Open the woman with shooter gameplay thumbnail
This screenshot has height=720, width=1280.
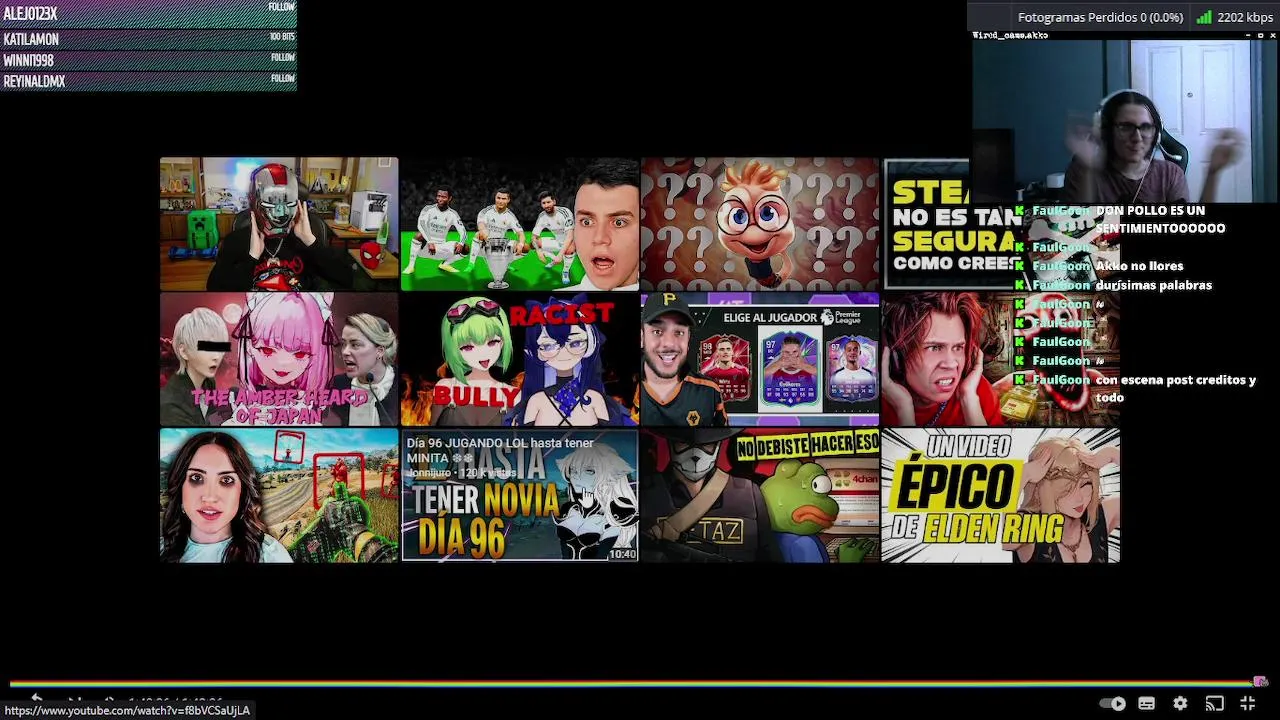click(x=279, y=496)
